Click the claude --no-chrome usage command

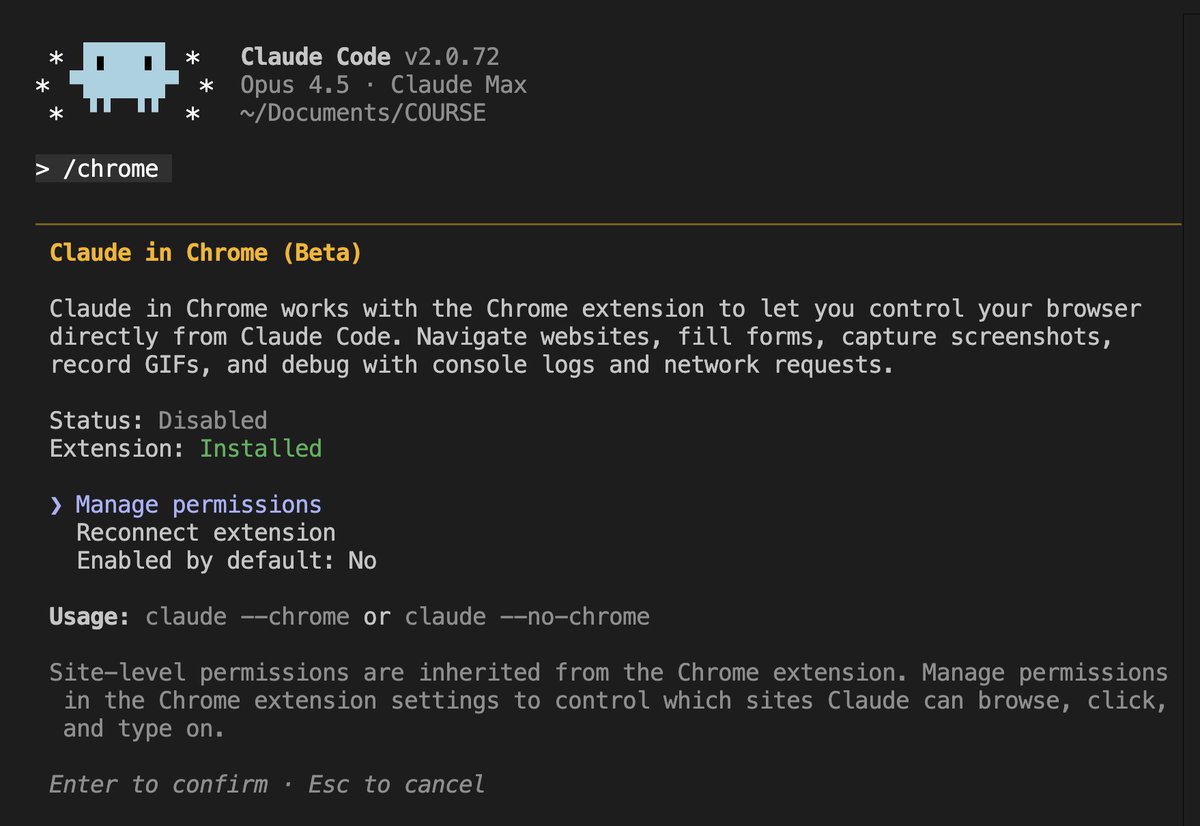pyautogui.click(x=527, y=617)
